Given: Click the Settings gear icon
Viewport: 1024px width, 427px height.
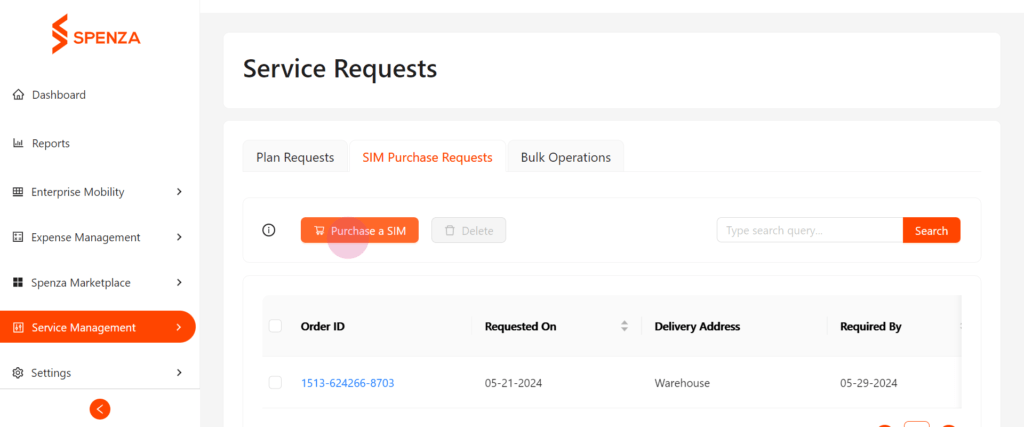Looking at the screenshot, I should point(18,373).
